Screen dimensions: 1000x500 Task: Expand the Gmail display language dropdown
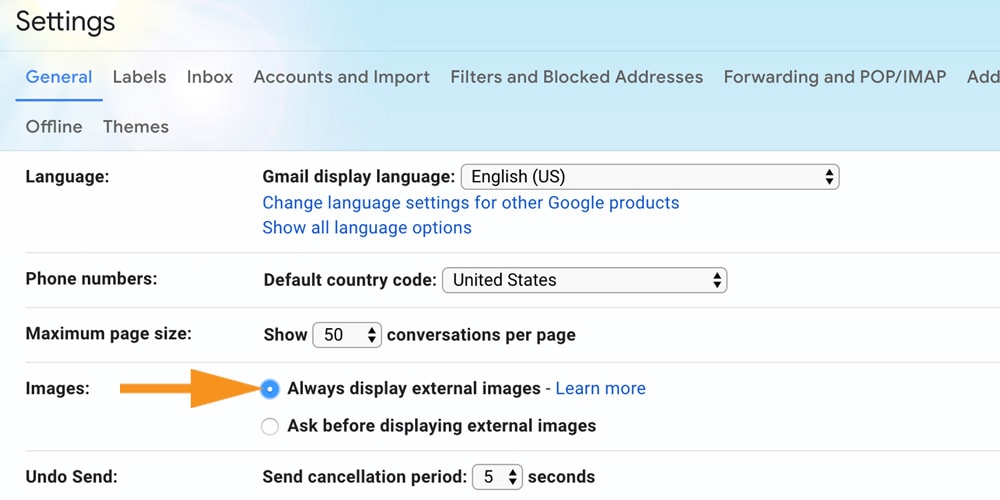click(x=649, y=177)
